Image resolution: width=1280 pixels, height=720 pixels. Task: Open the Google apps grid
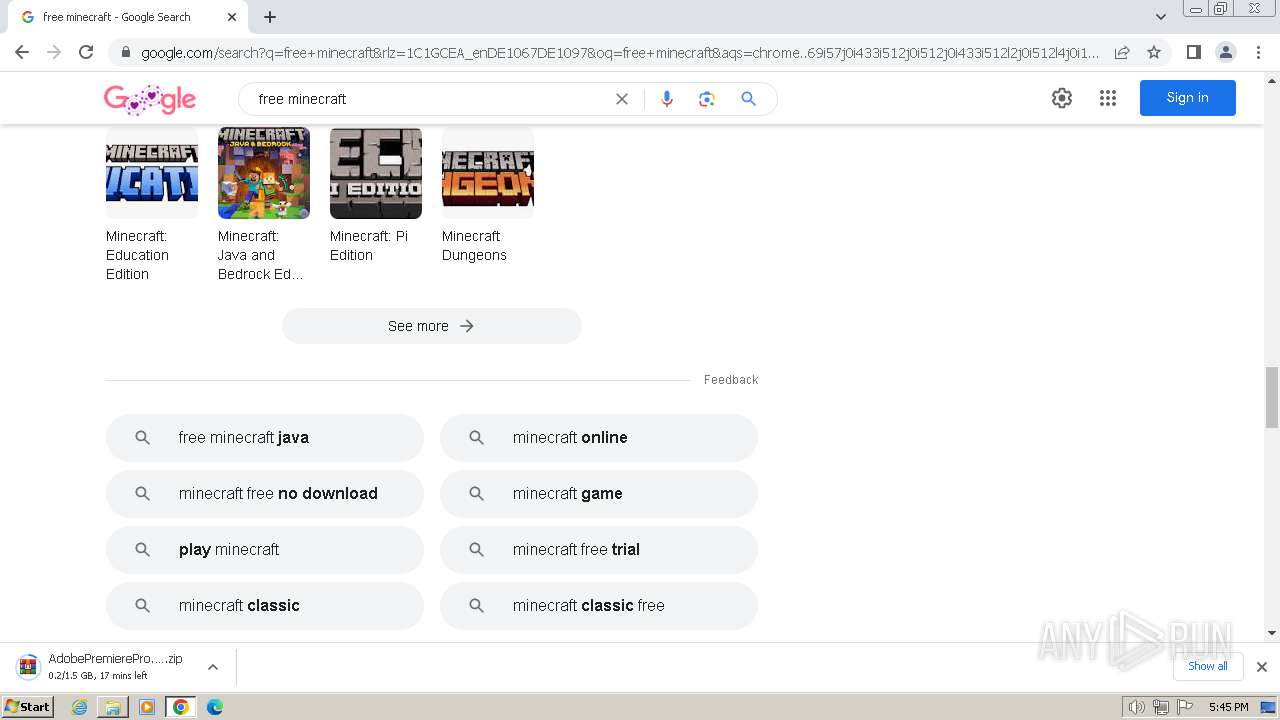click(1108, 98)
